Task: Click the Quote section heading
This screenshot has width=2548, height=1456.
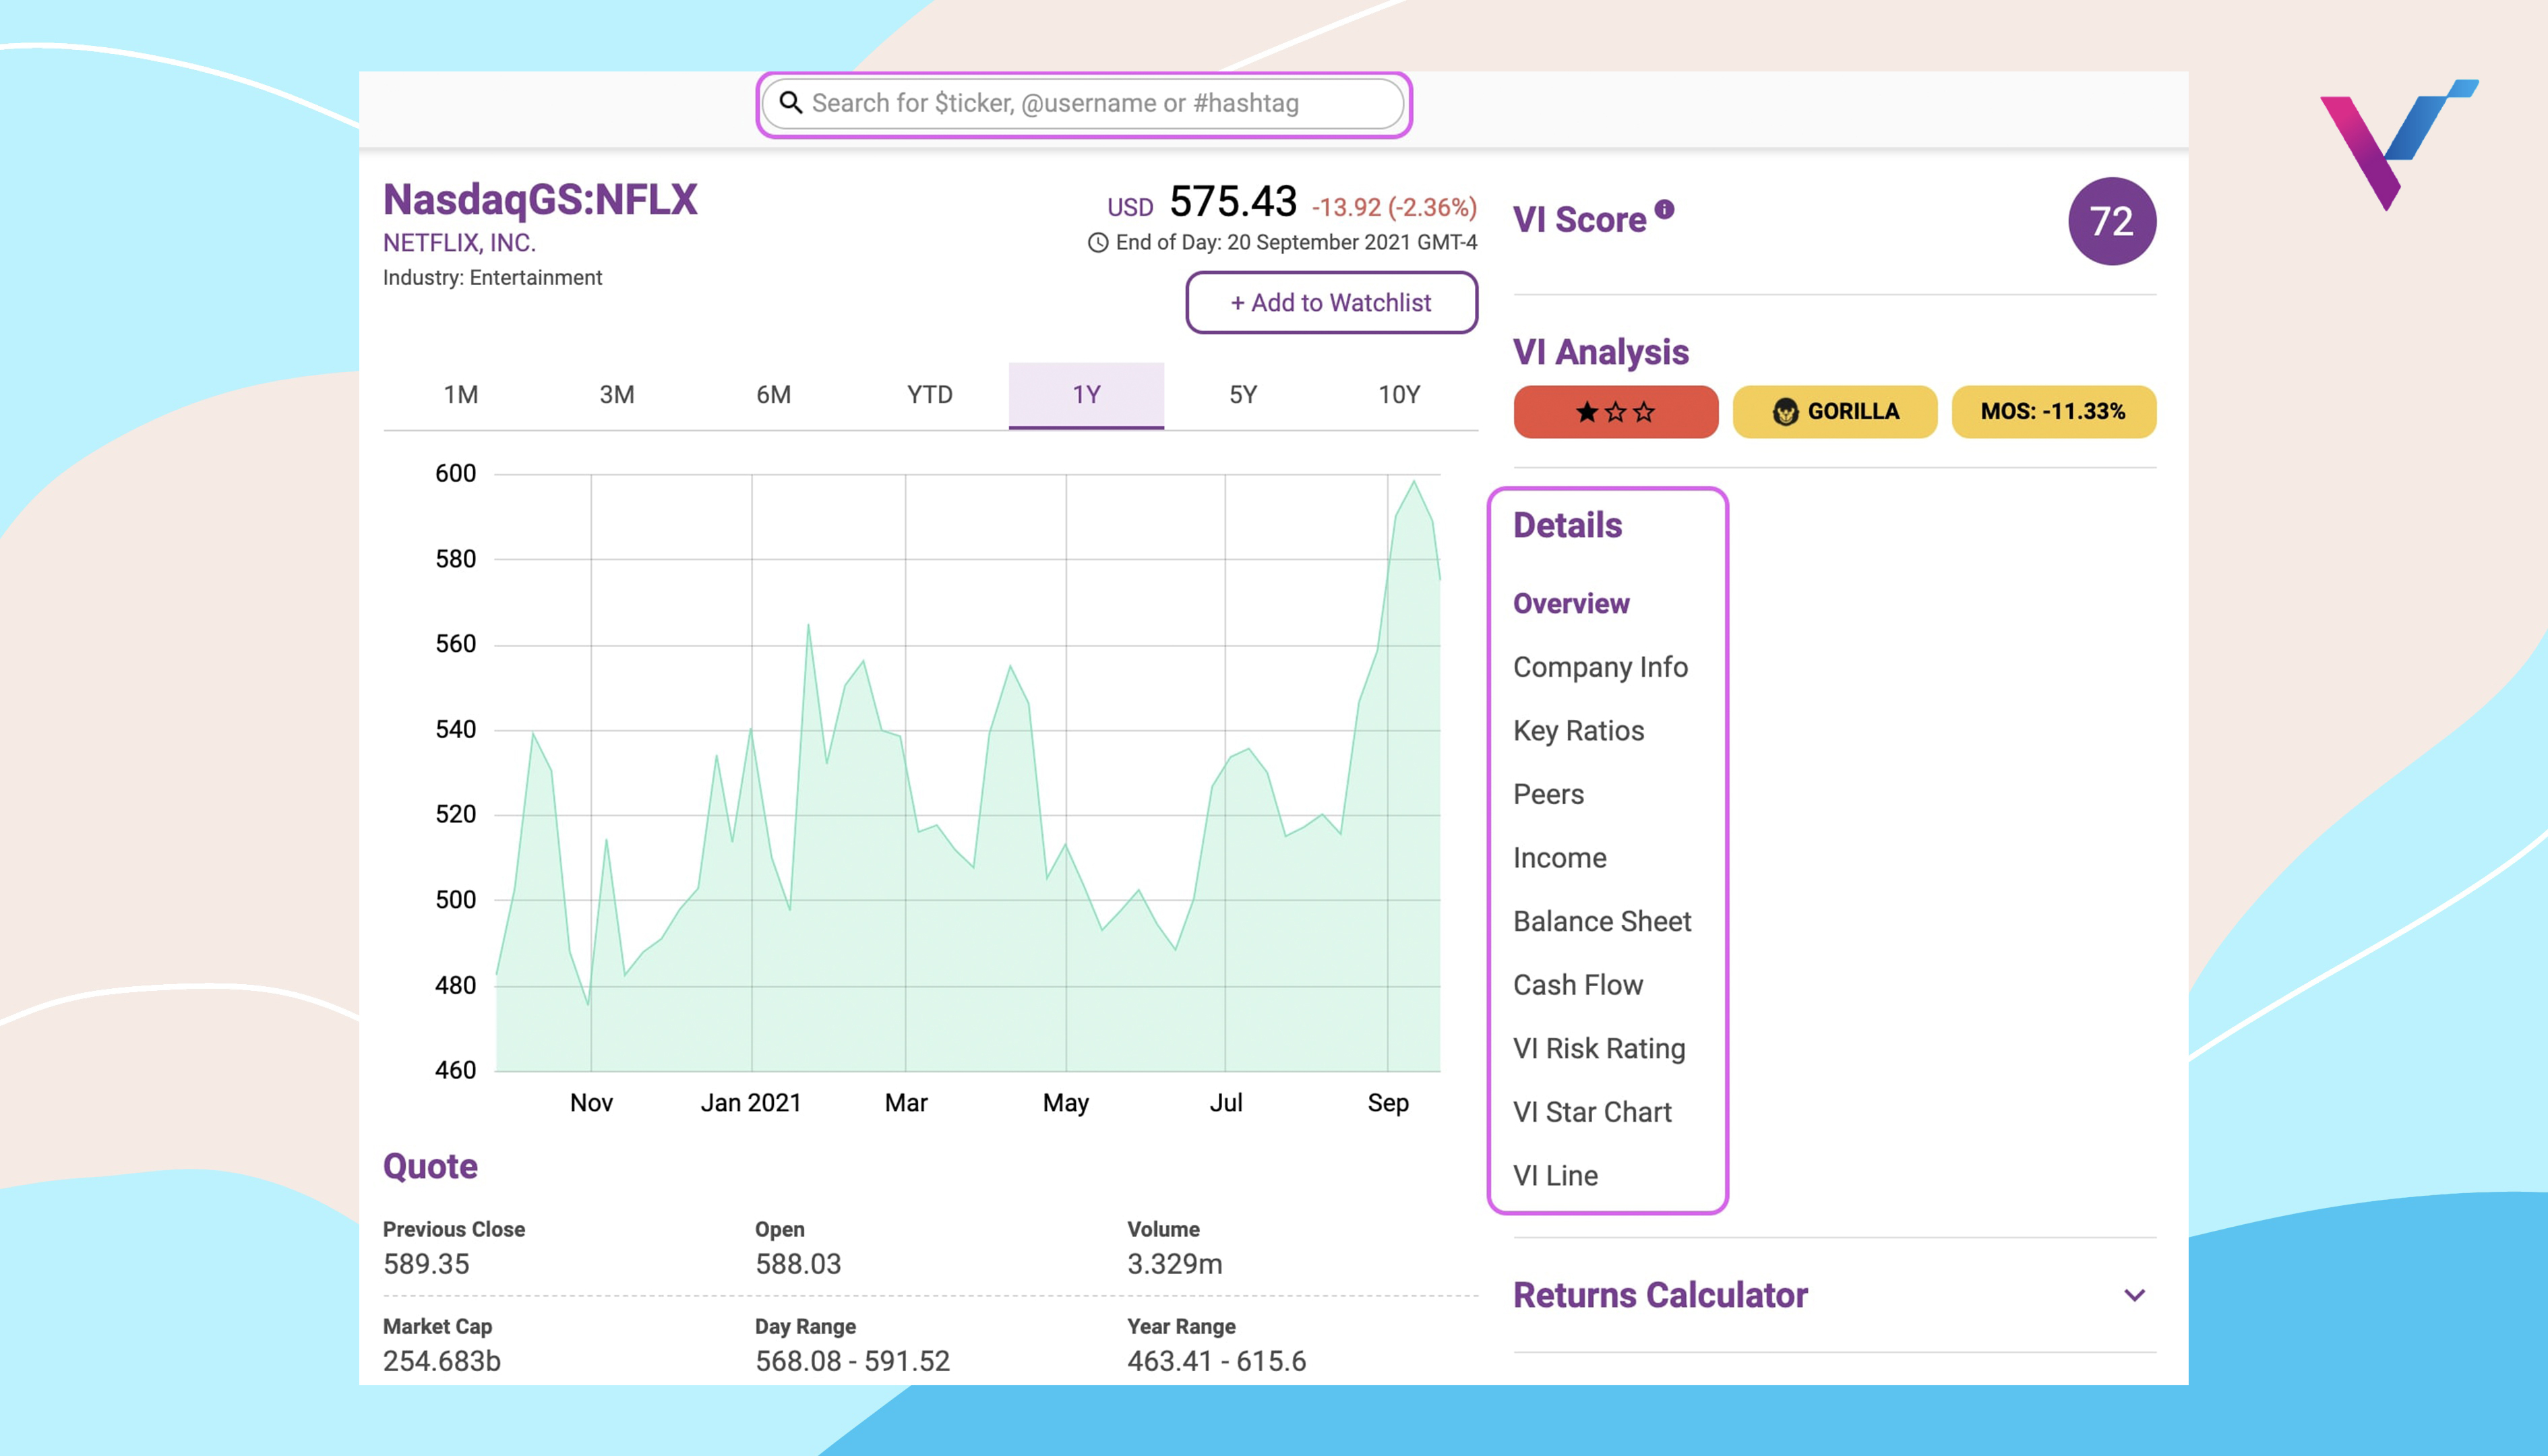Action: click(430, 1166)
